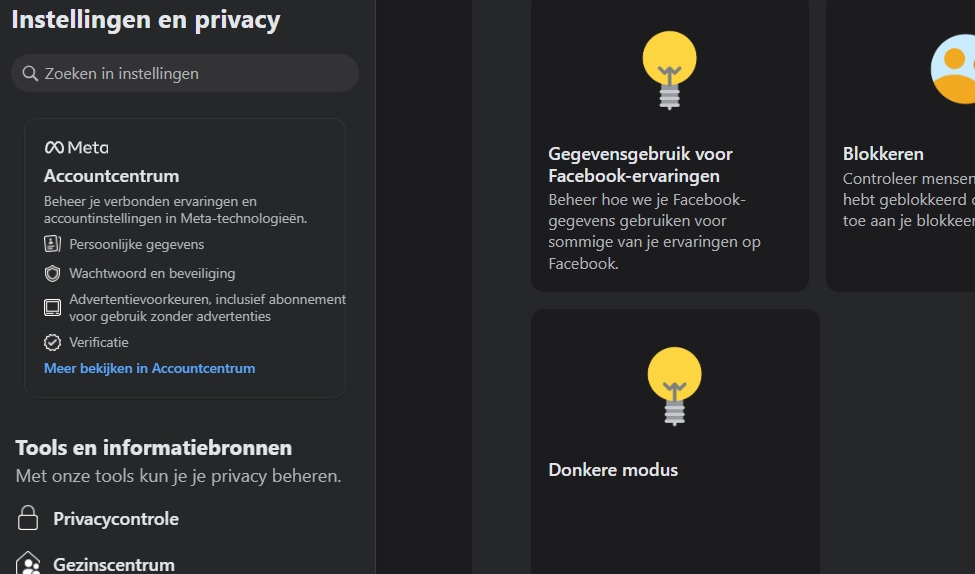Click the Privacycontrole padlock icon

tap(28, 519)
